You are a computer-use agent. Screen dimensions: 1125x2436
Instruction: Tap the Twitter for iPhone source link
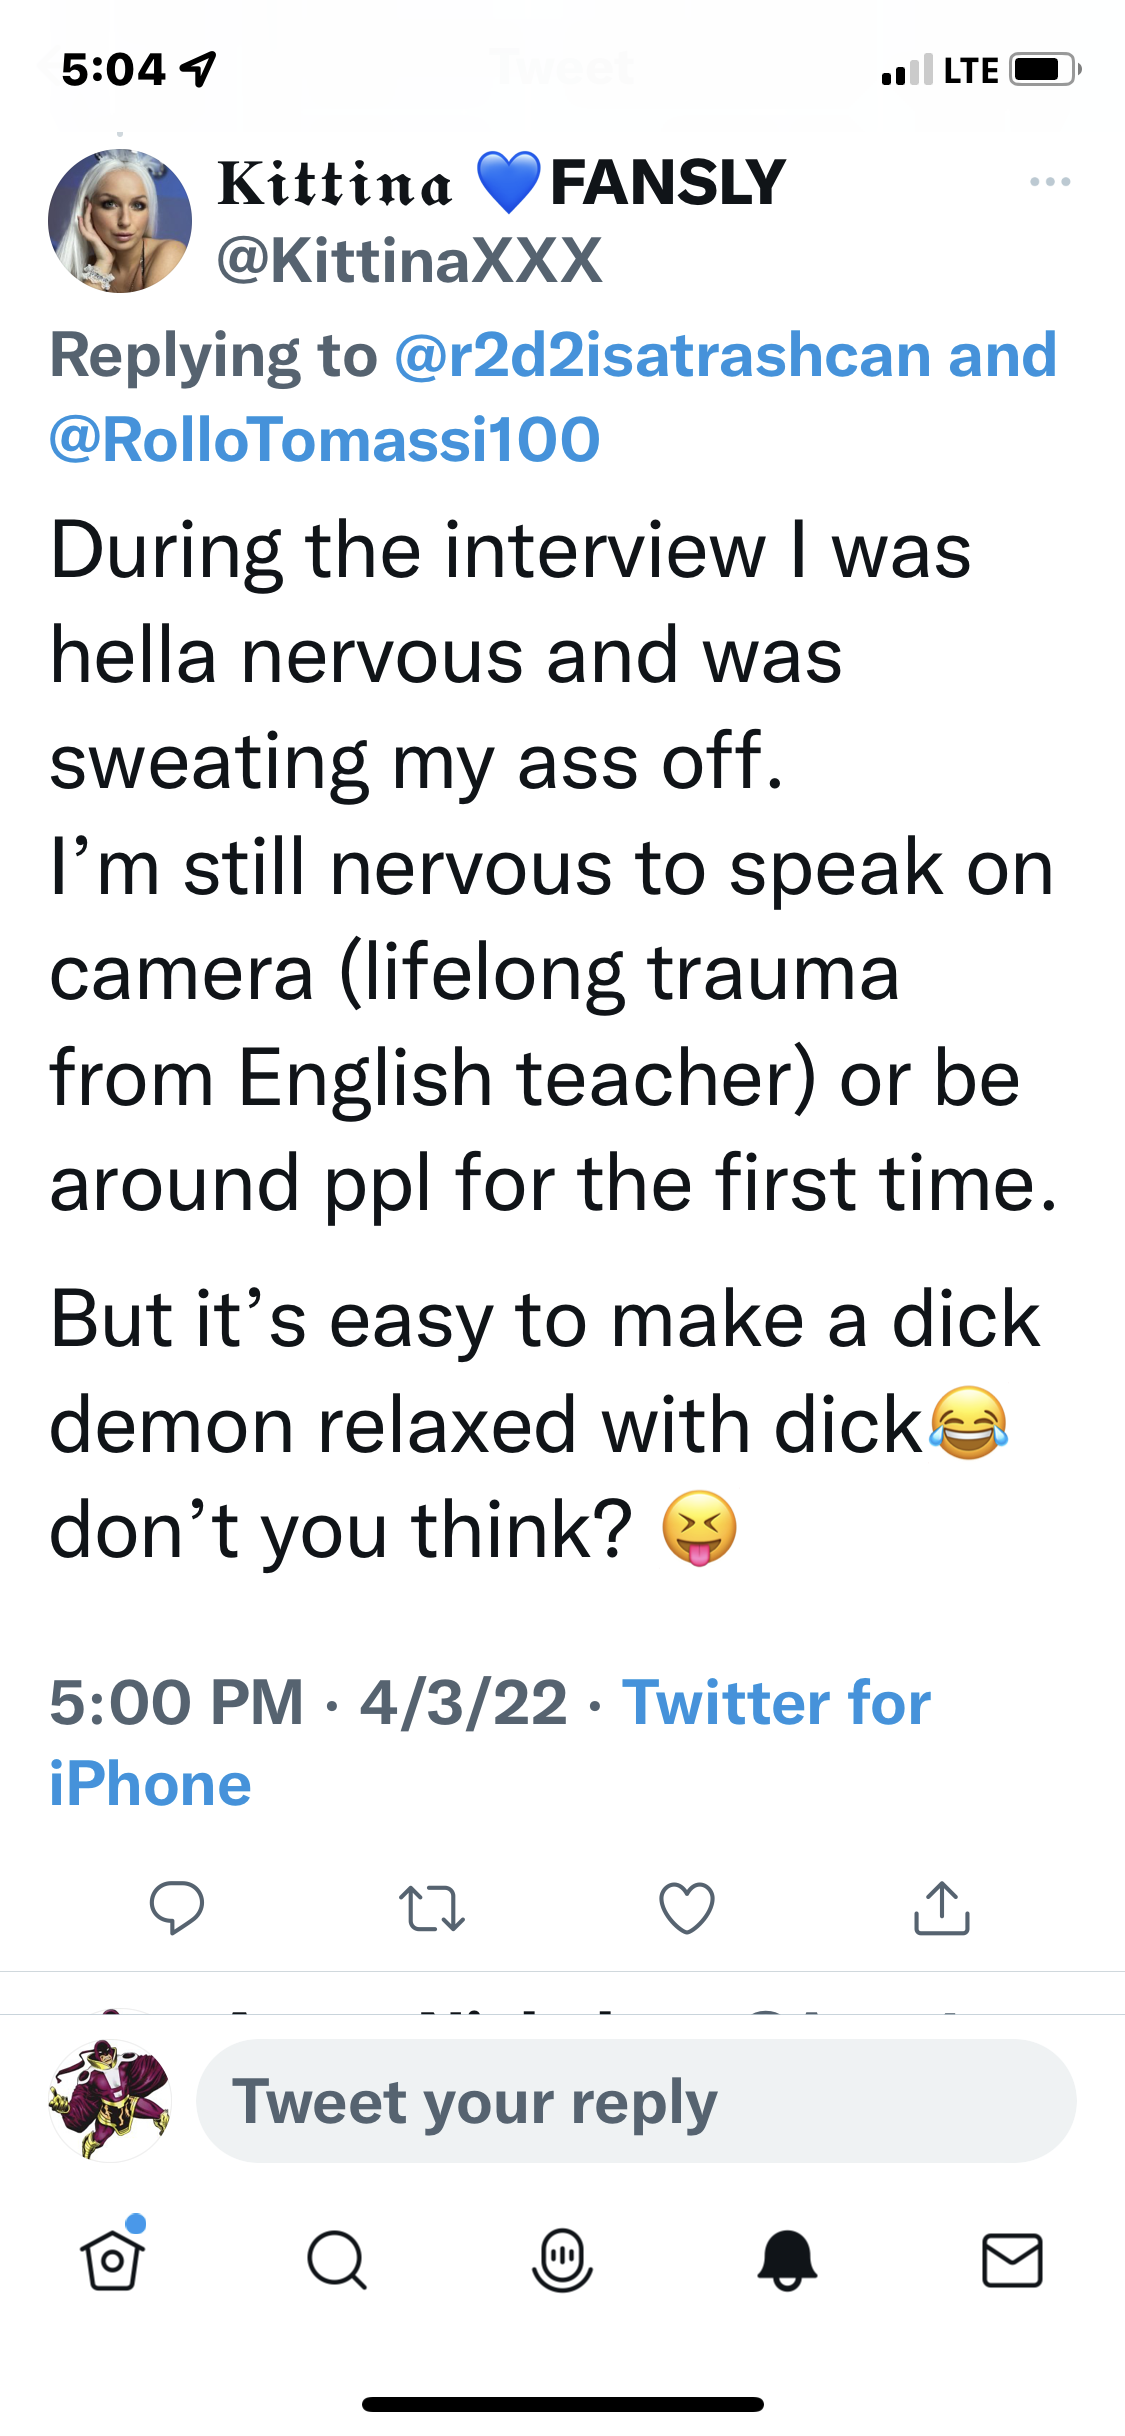tap(775, 1703)
